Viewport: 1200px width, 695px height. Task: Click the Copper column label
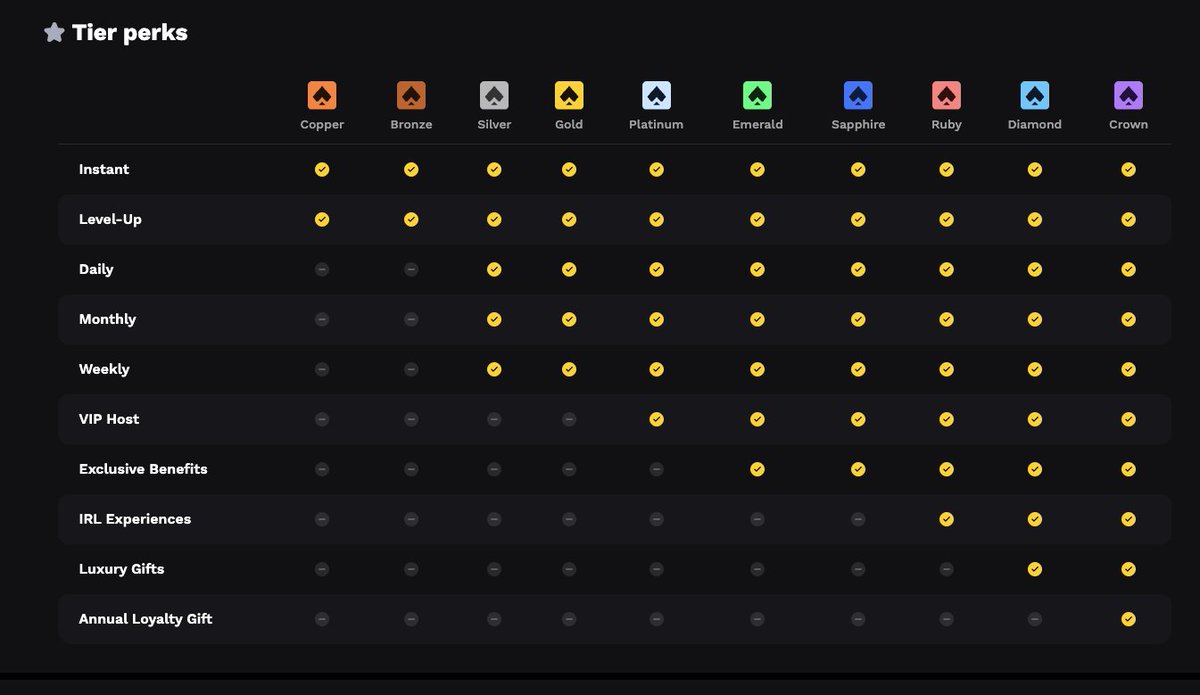[x=322, y=125]
